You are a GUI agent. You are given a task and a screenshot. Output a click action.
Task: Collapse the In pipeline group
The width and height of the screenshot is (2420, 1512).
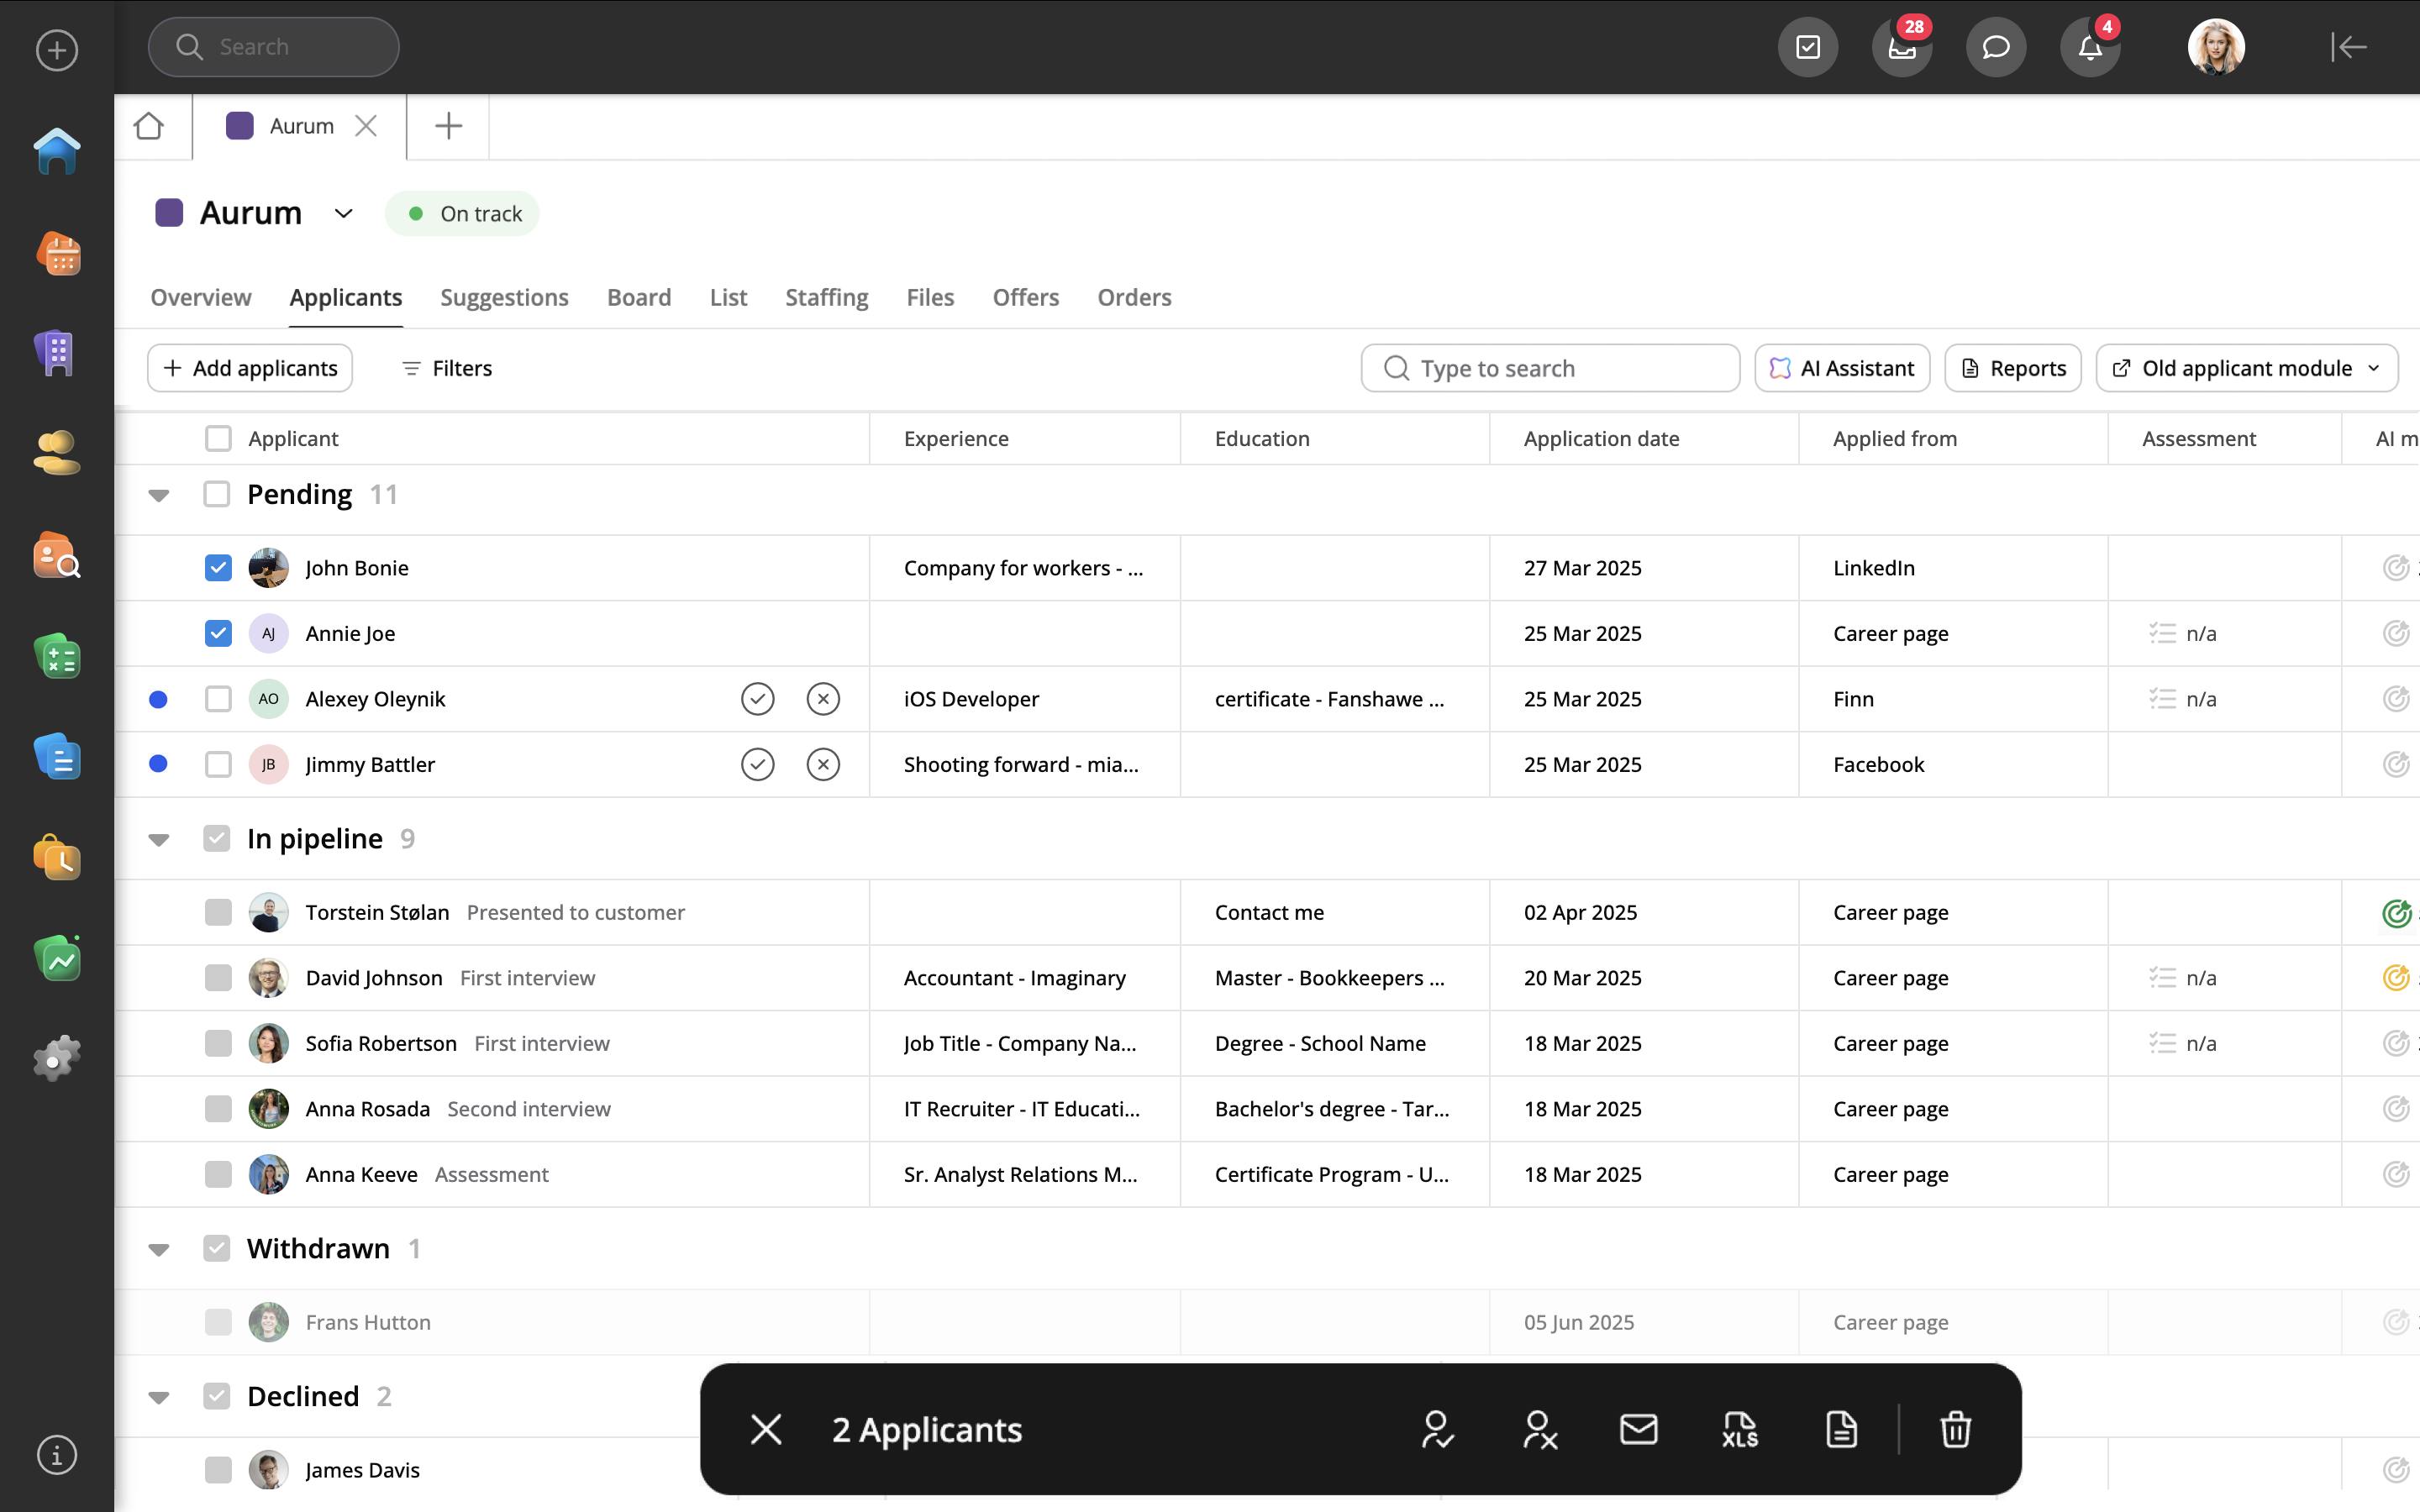click(x=159, y=839)
